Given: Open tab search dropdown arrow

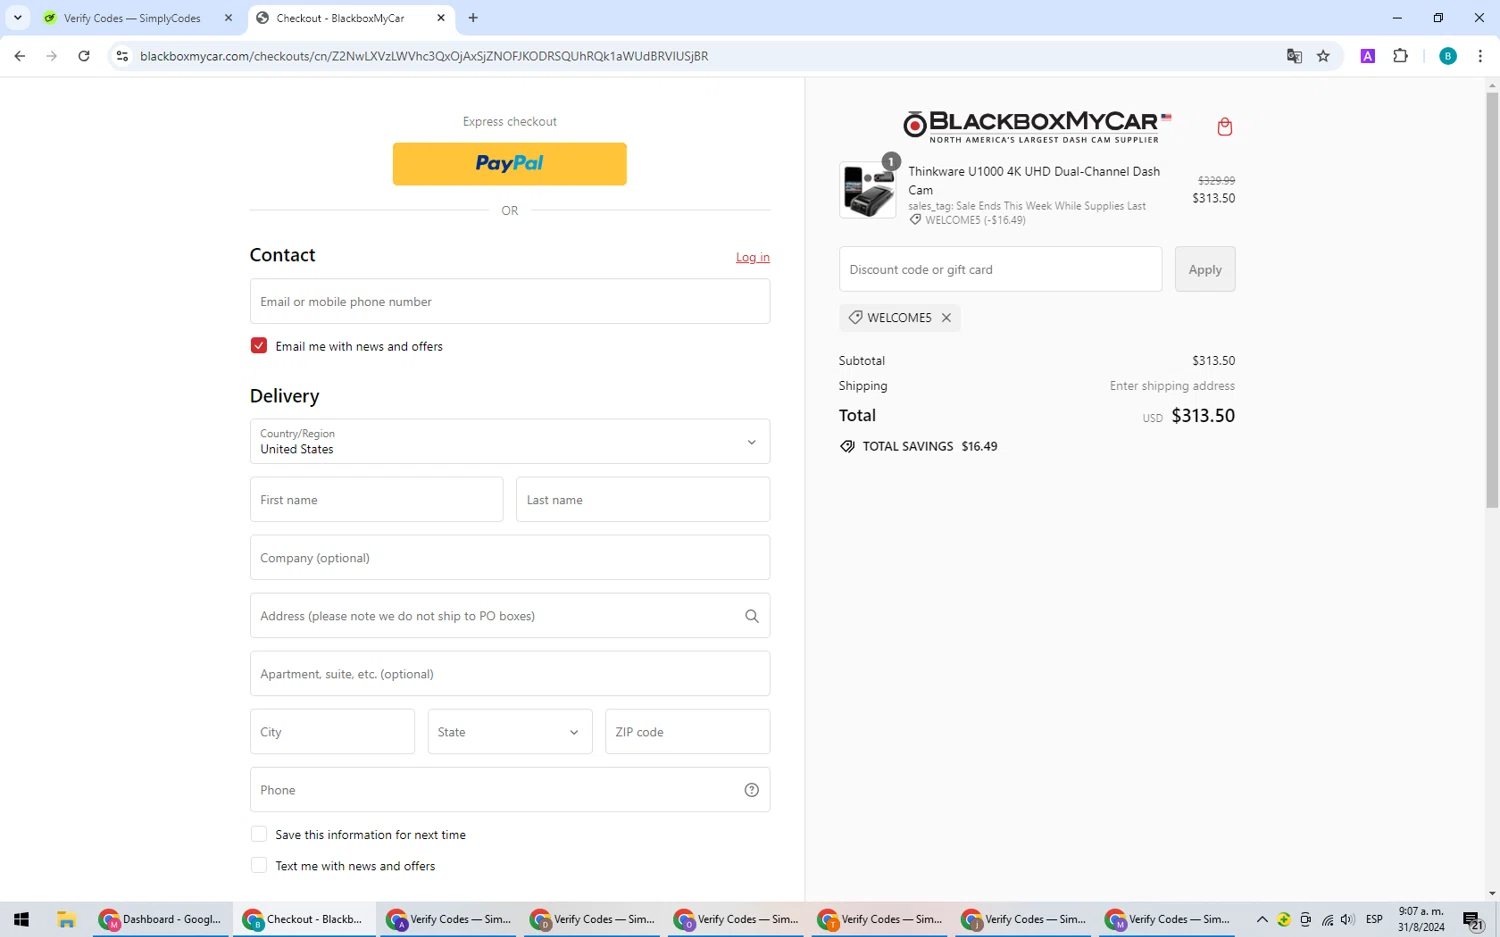Looking at the screenshot, I should [18, 18].
